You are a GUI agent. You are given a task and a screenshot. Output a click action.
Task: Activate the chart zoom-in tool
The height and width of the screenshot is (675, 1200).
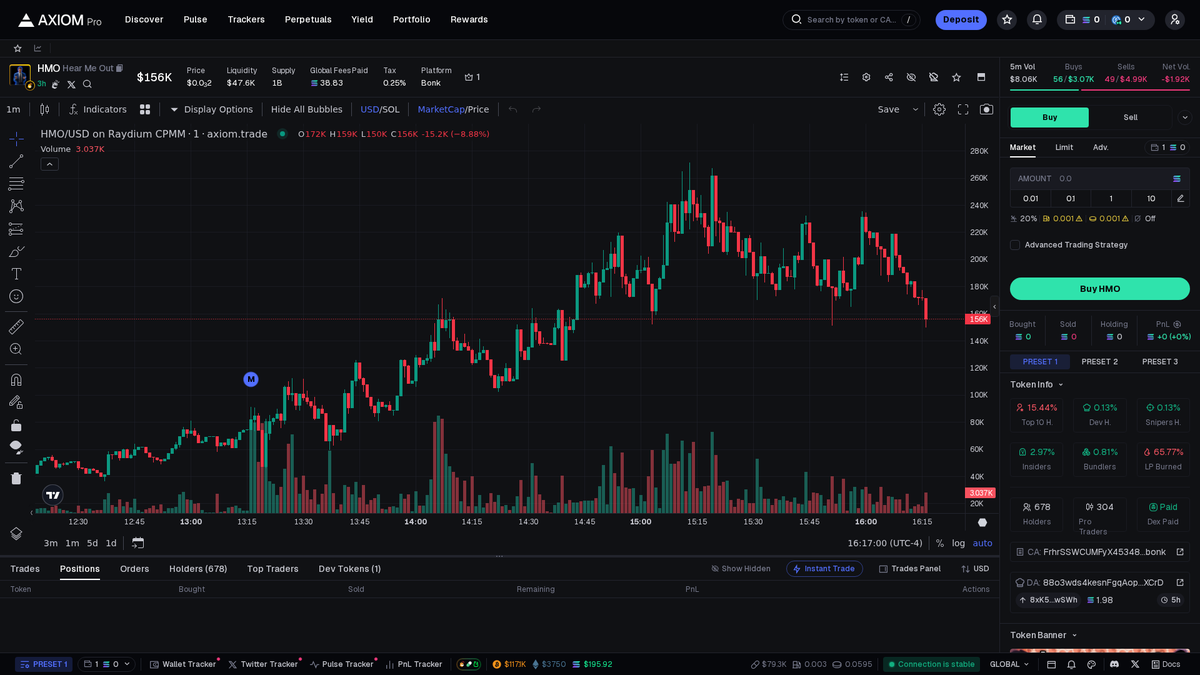[x=16, y=349]
